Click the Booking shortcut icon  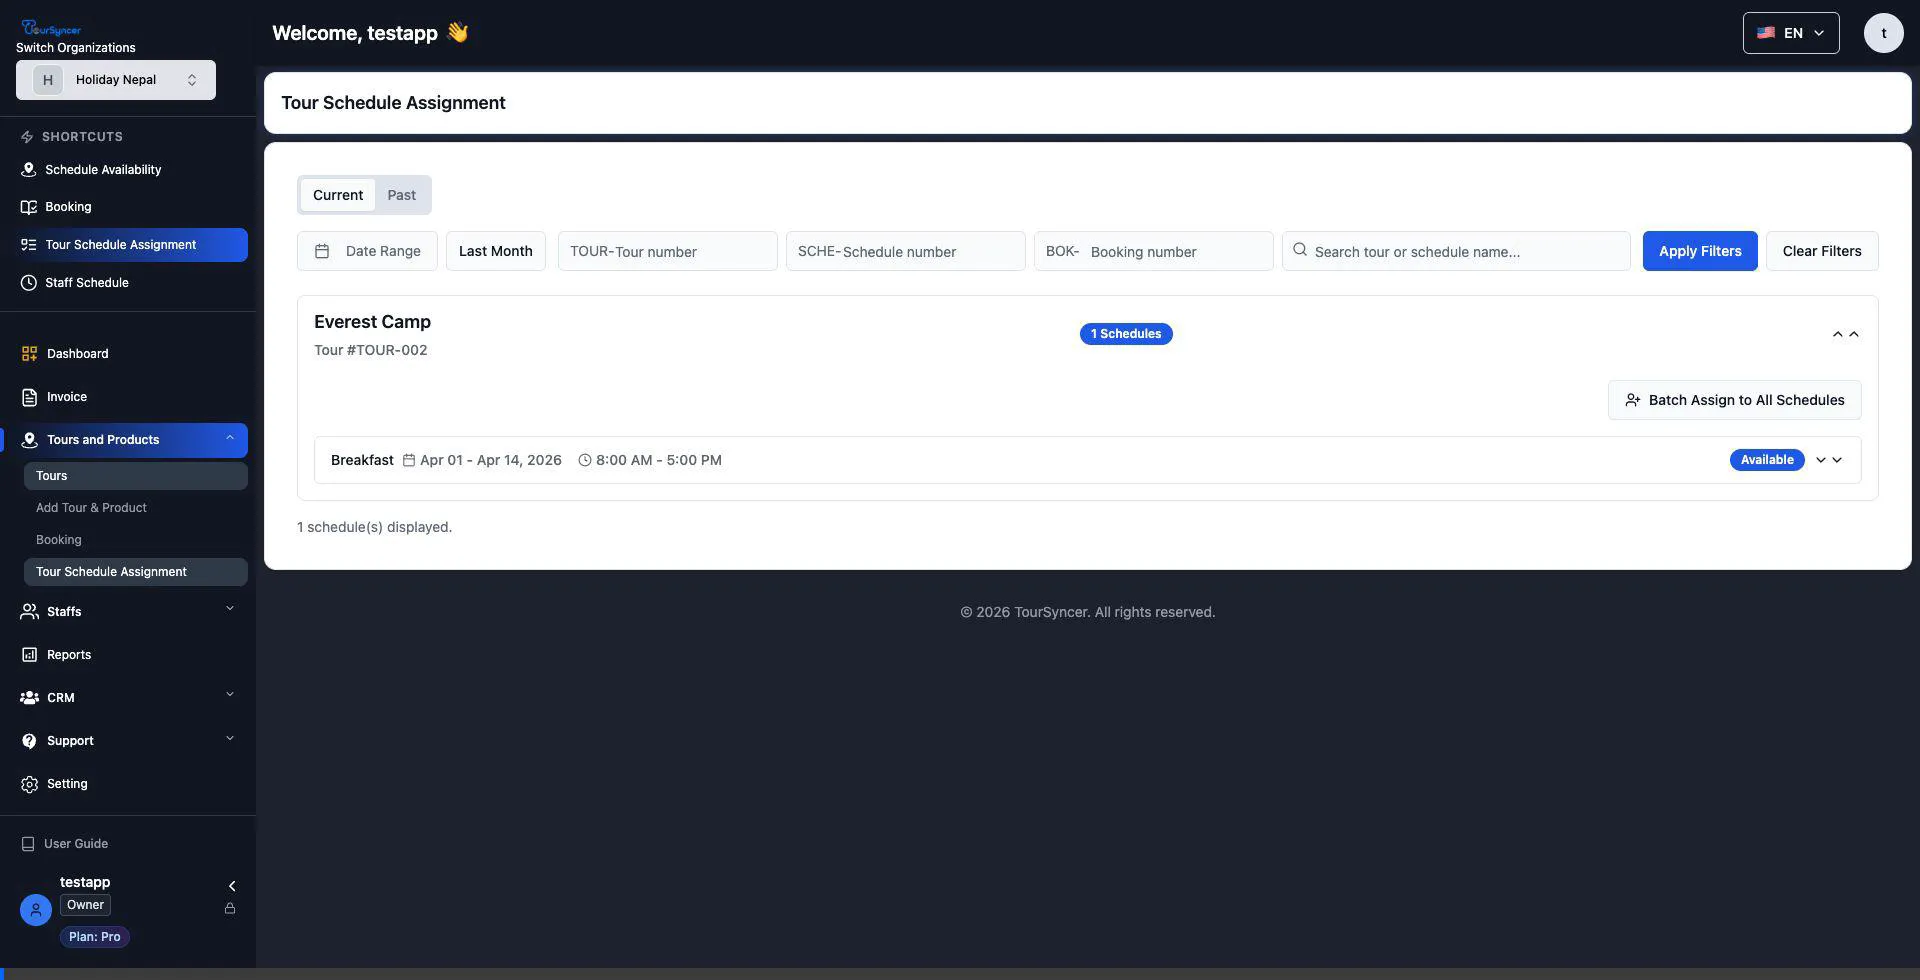(28, 206)
